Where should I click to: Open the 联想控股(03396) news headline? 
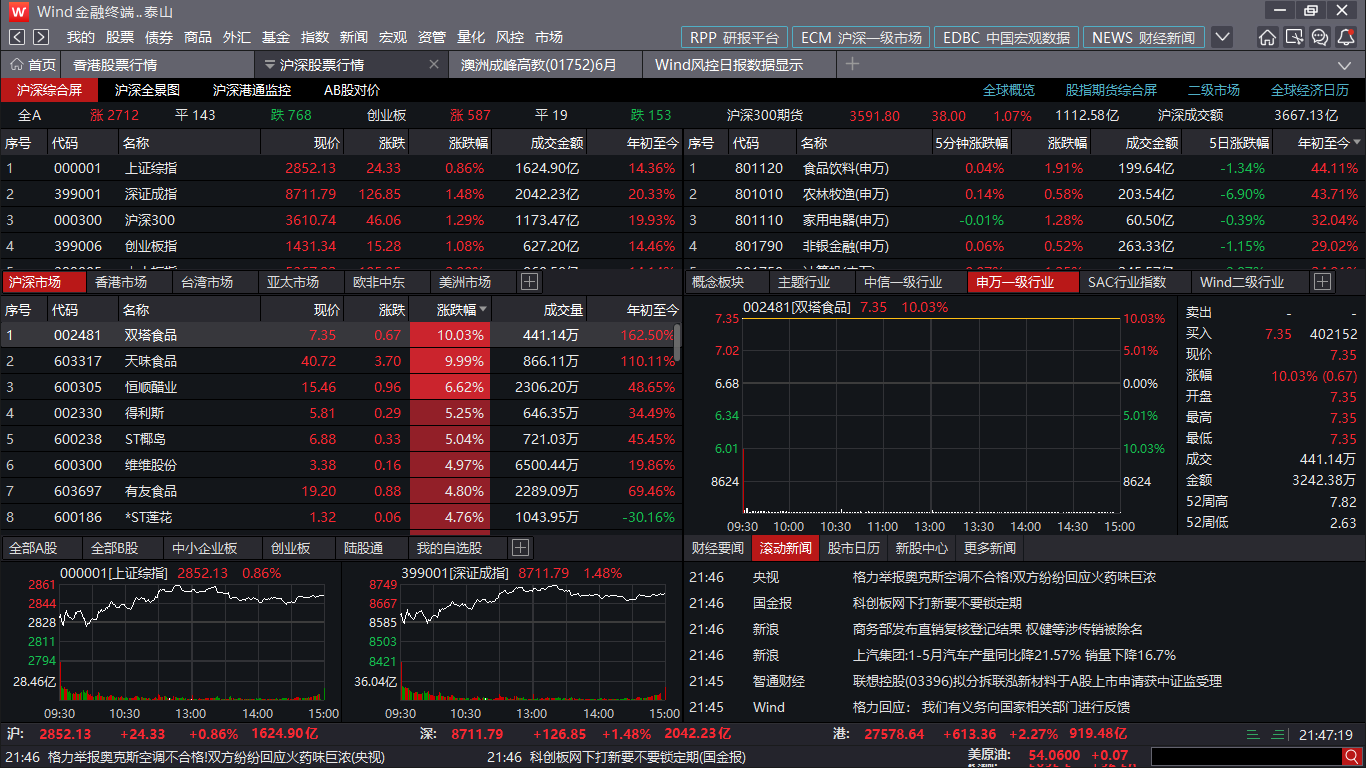pos(1037,682)
